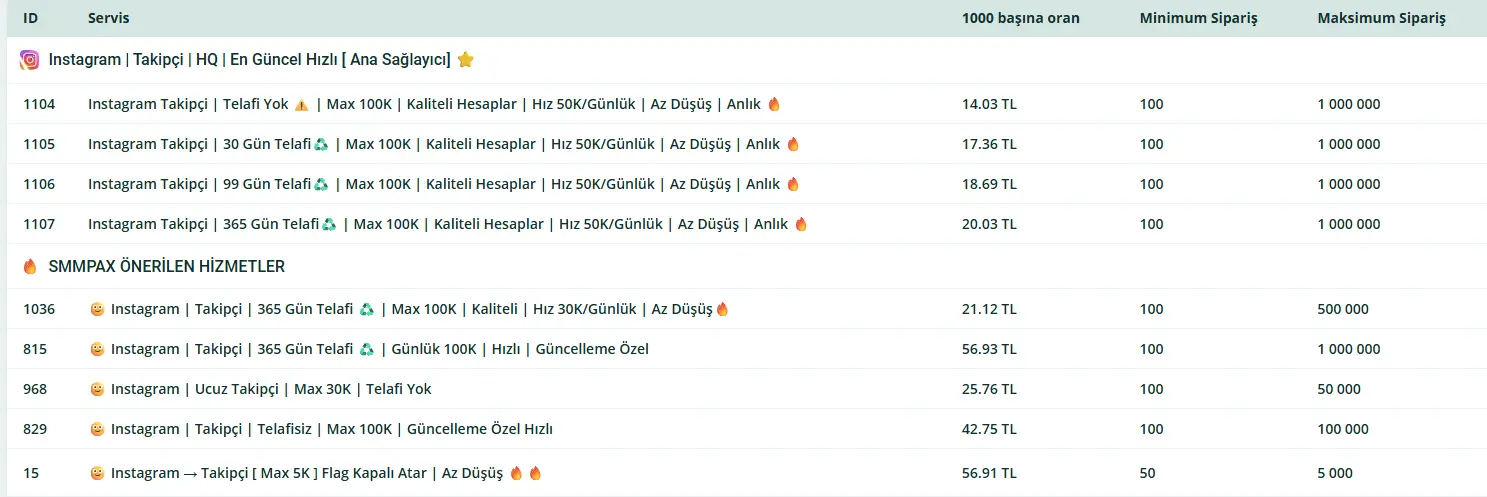Click the smiley emoji in service 968

pyautogui.click(x=97, y=389)
